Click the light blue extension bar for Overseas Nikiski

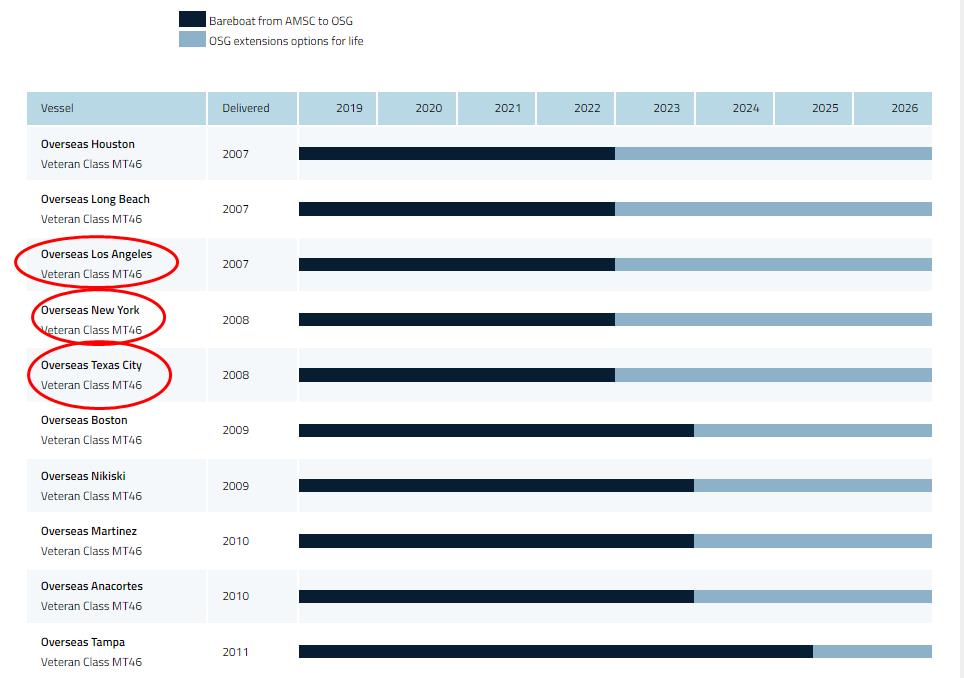(813, 486)
